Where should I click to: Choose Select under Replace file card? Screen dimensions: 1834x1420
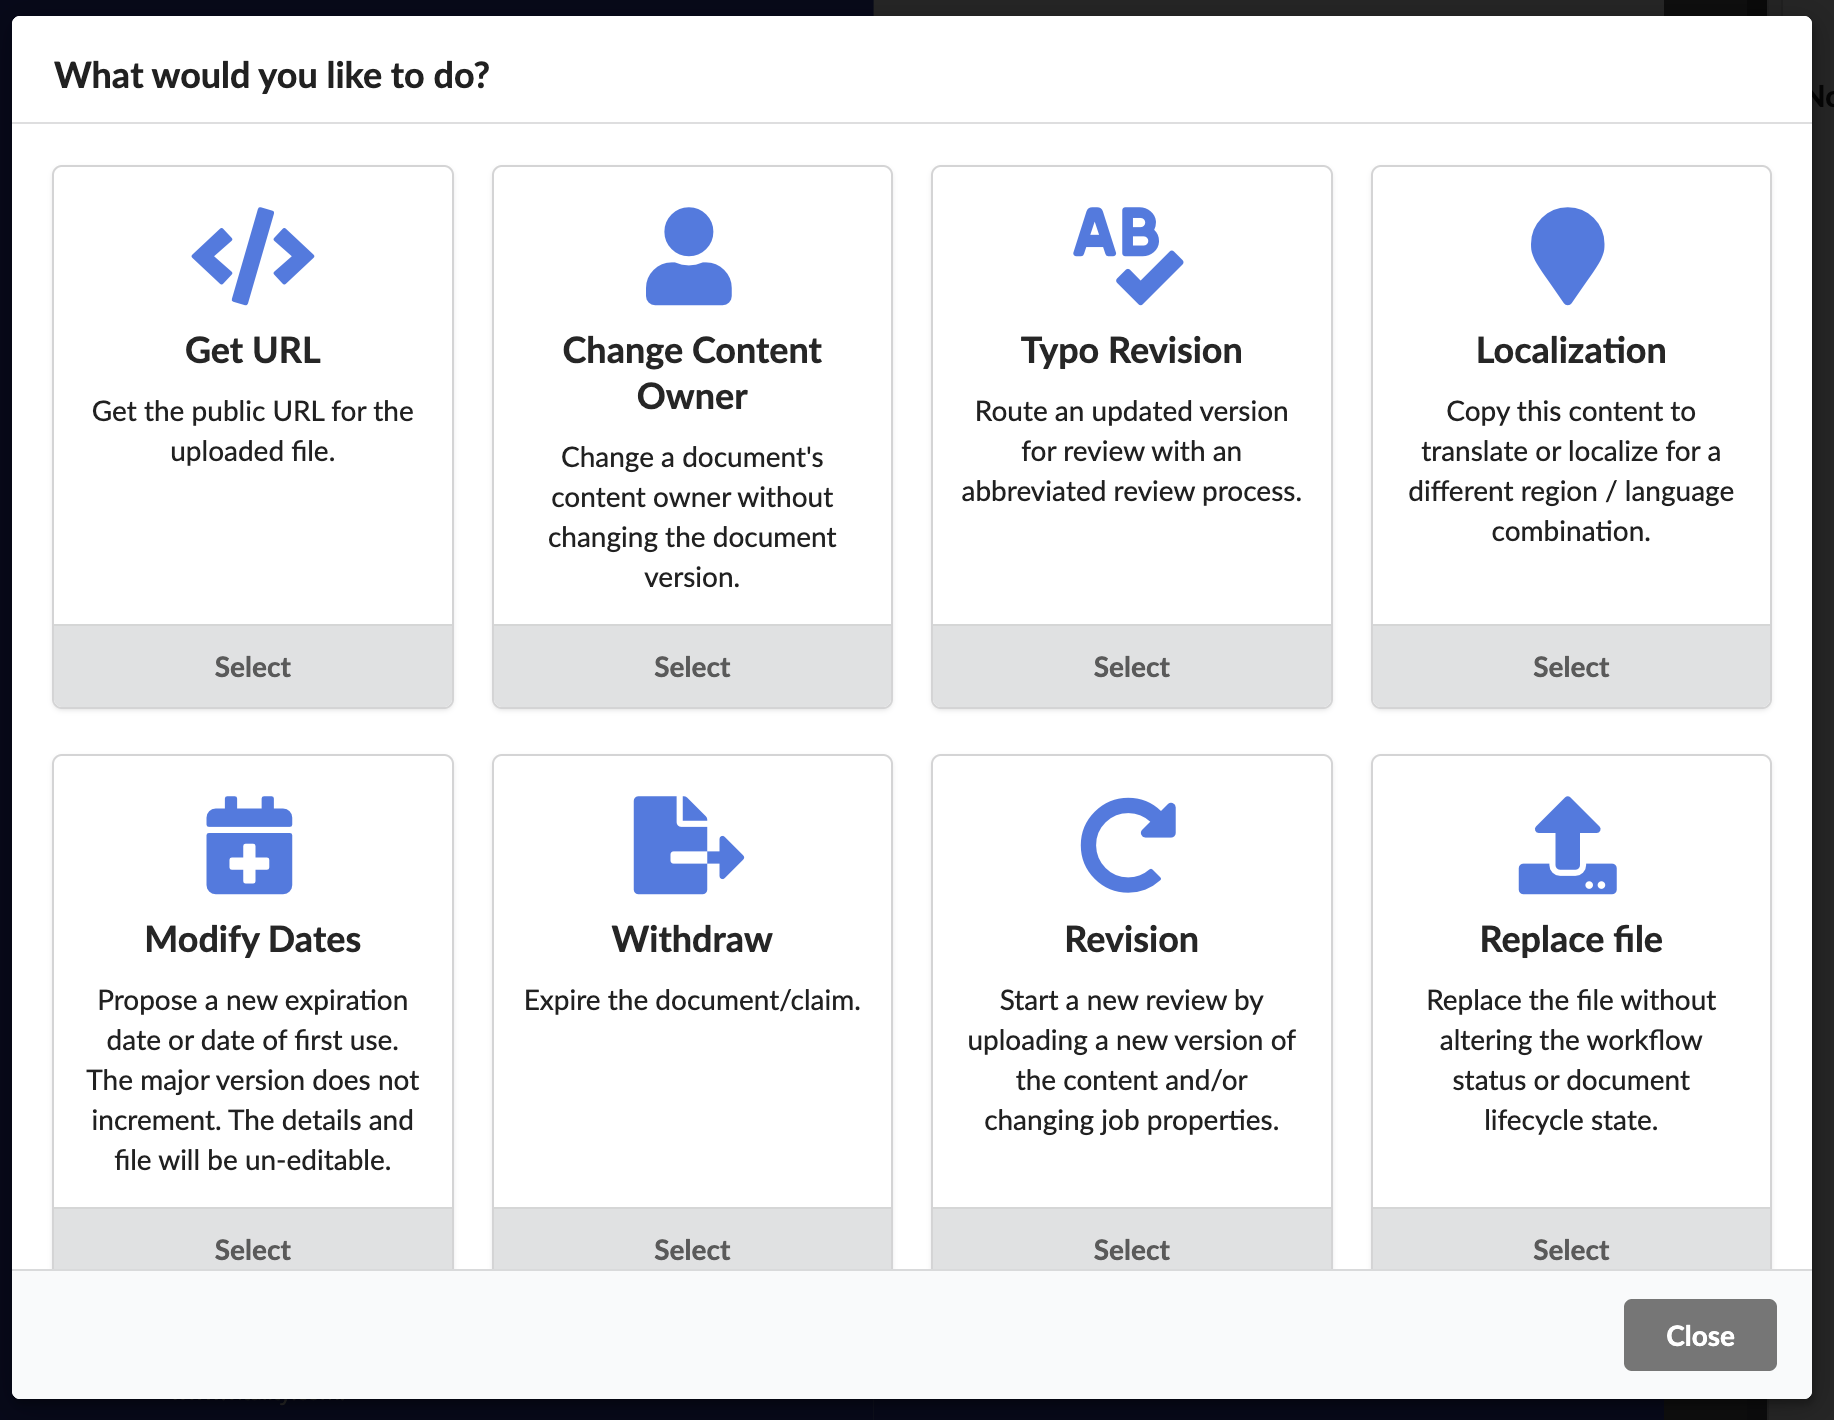point(1571,1240)
